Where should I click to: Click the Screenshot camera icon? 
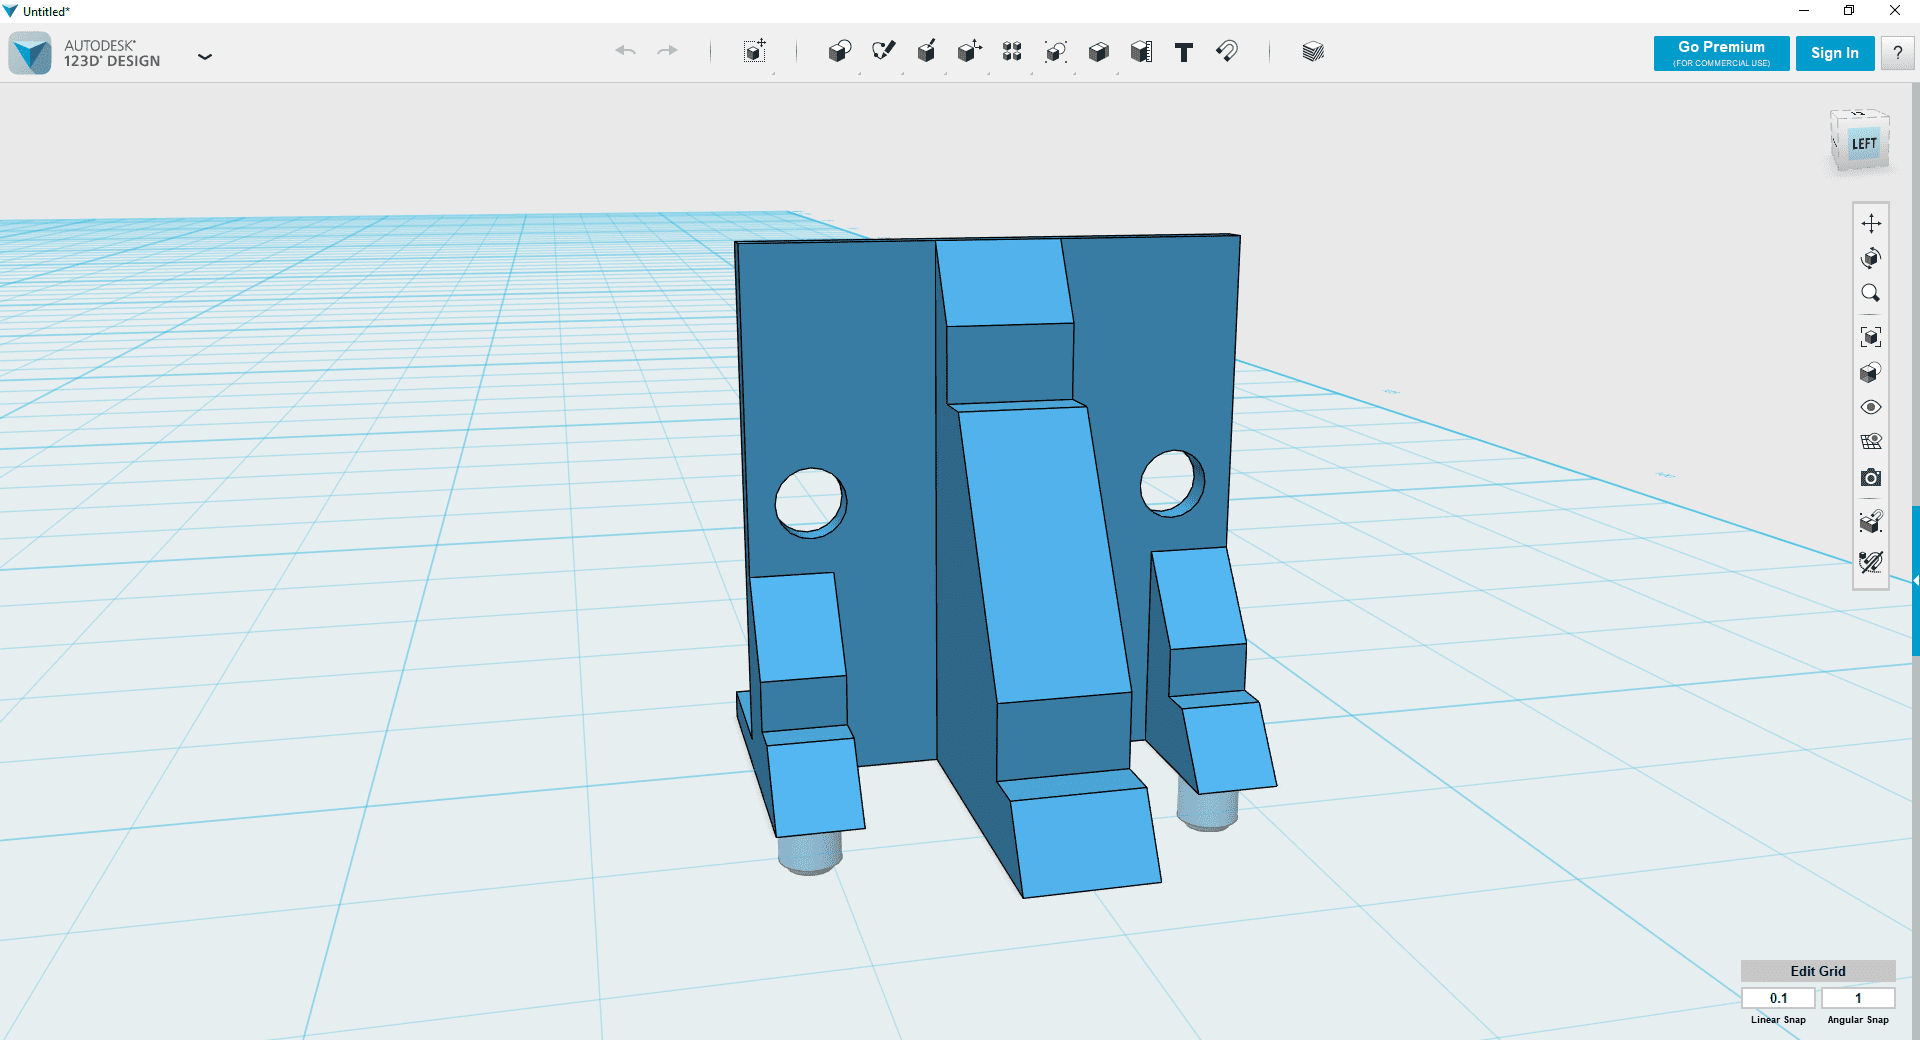click(x=1871, y=478)
